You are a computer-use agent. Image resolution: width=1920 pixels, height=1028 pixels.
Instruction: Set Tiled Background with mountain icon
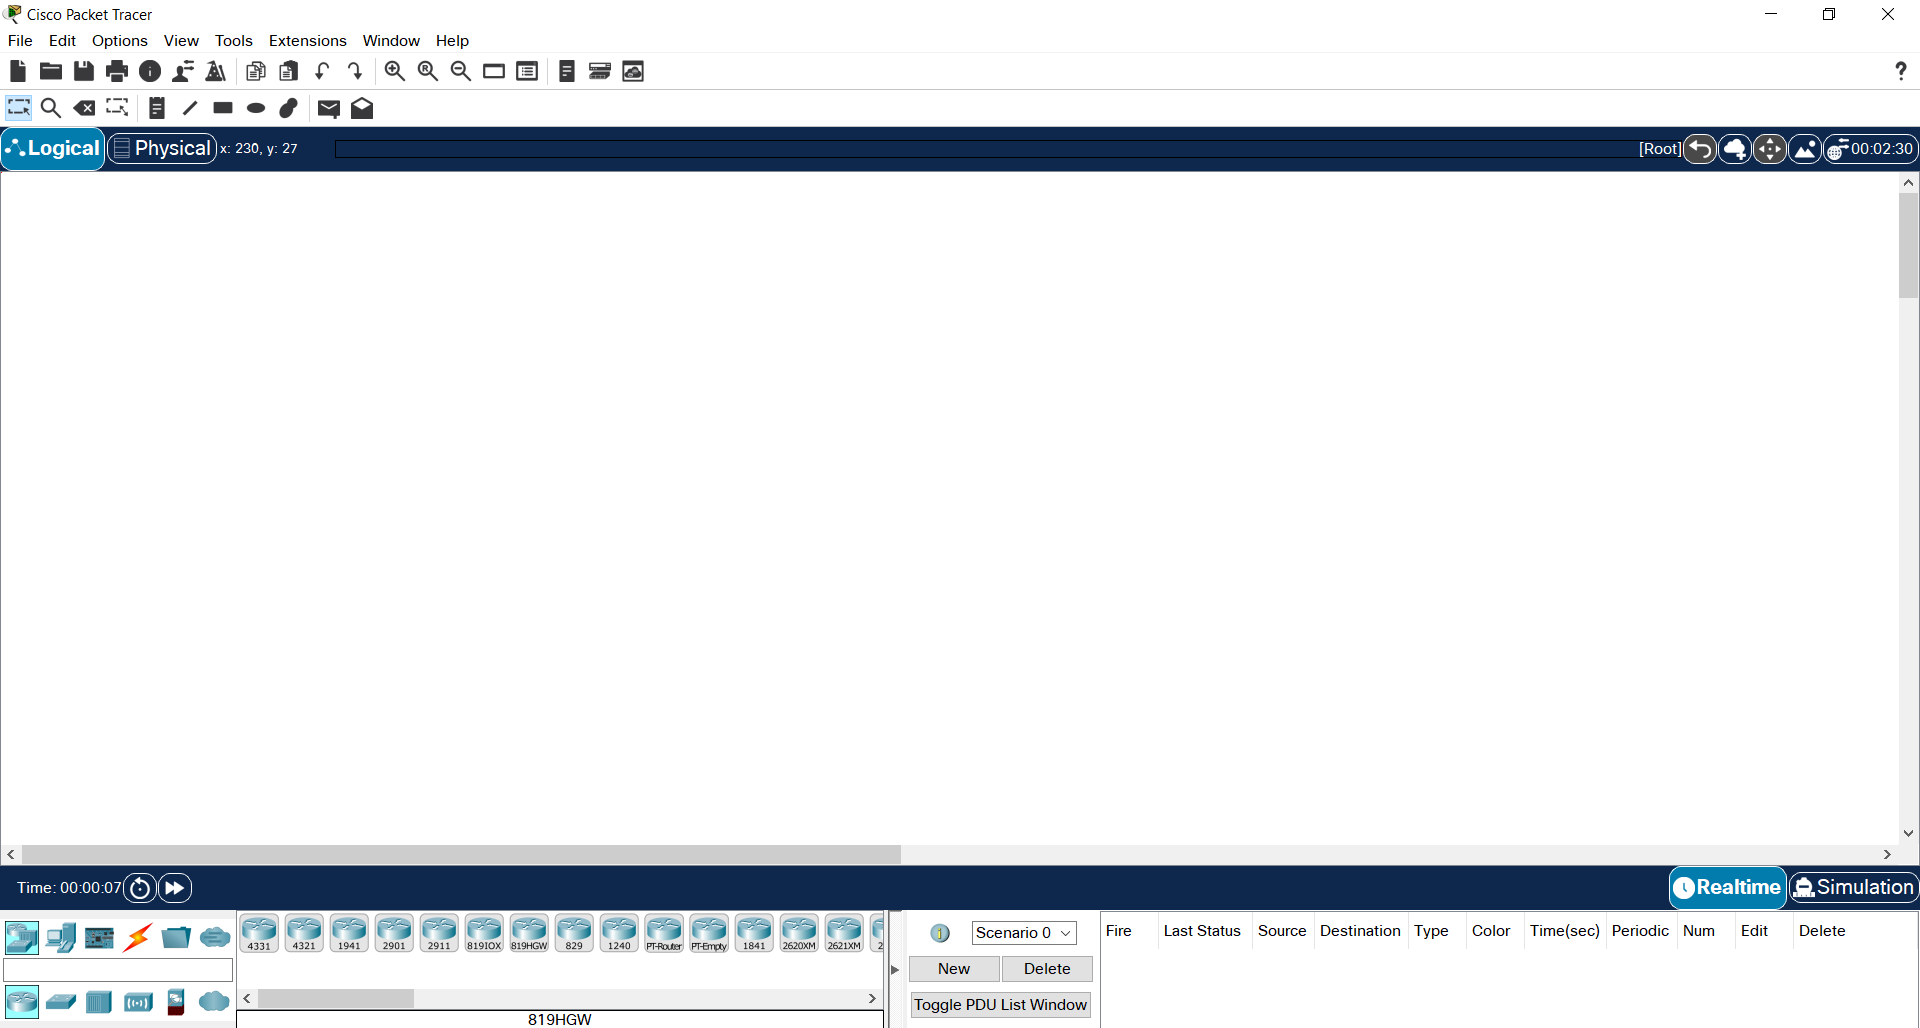[x=1805, y=149]
